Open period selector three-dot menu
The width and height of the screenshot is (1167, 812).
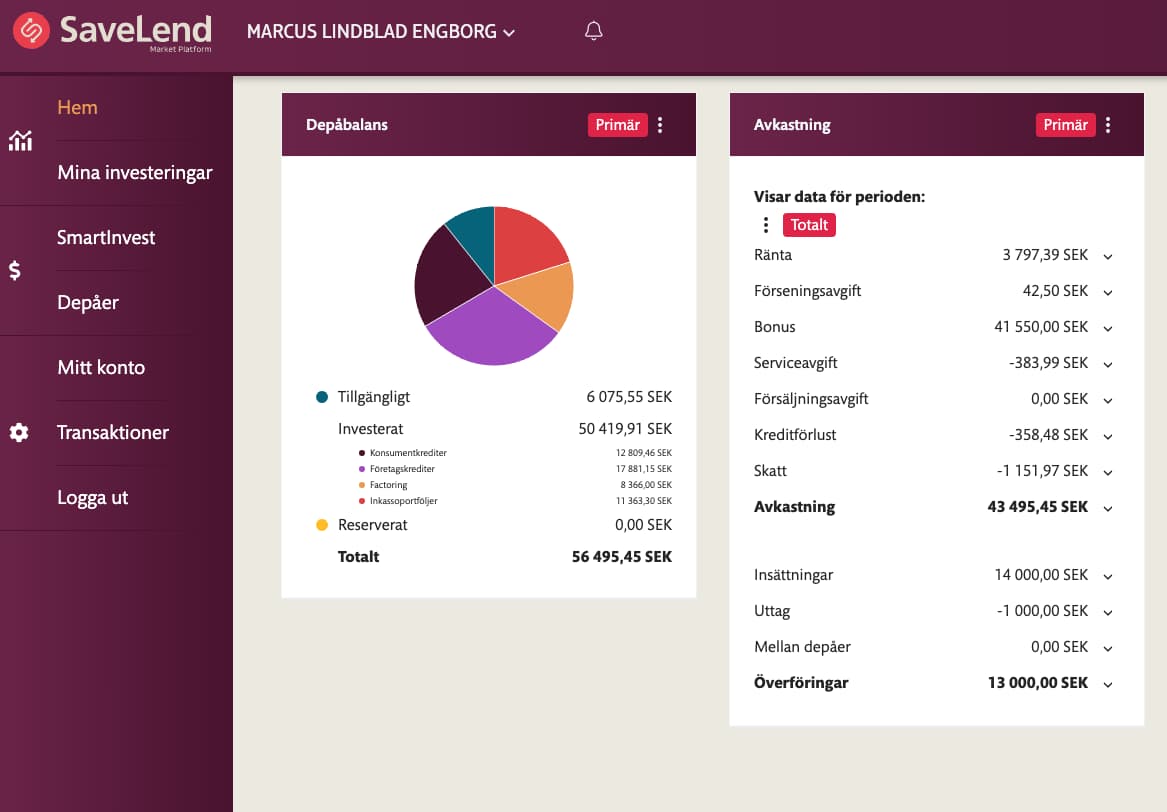(766, 225)
